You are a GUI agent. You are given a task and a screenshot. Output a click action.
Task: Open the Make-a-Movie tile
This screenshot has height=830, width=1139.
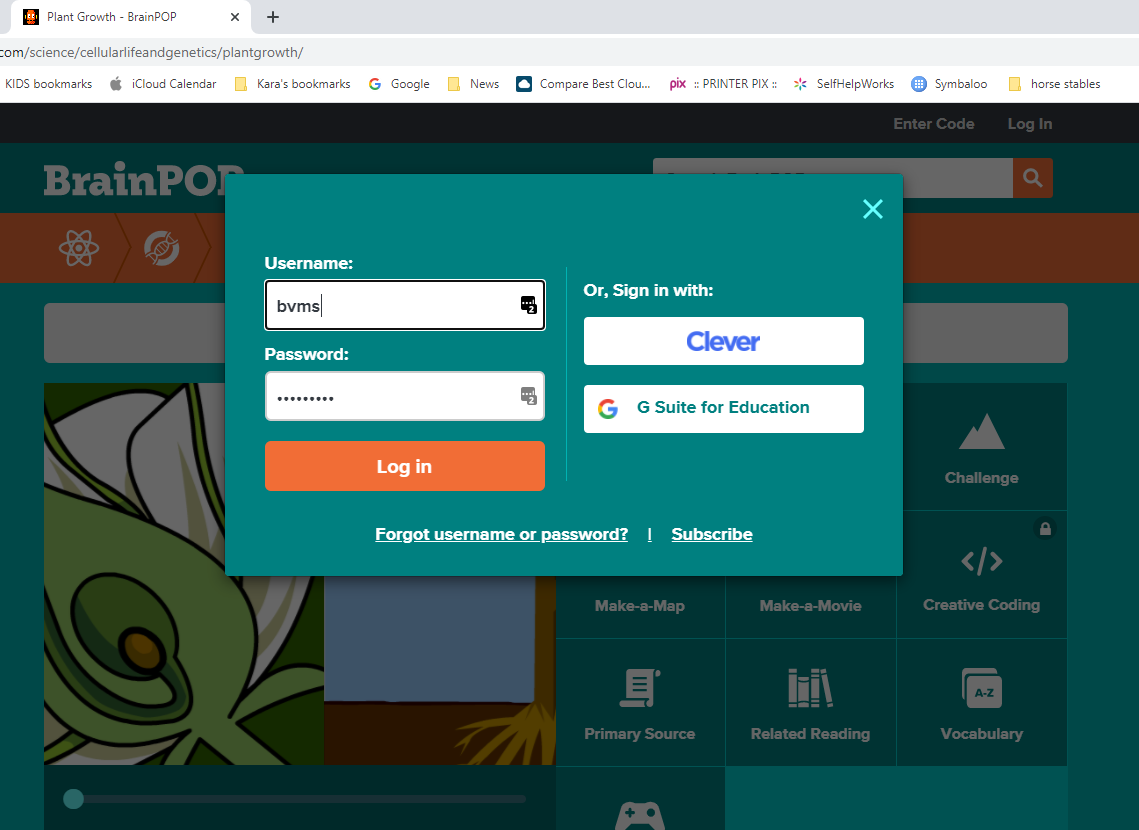[x=811, y=607]
